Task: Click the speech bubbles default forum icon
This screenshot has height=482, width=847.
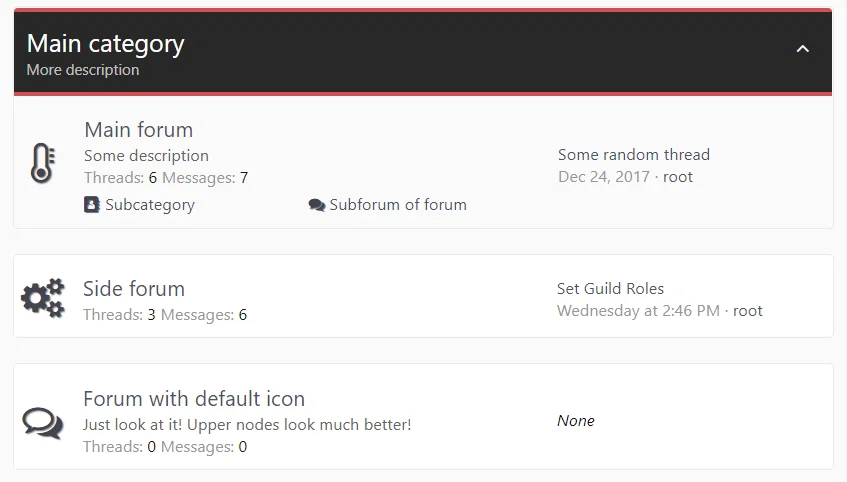Action: 42,421
